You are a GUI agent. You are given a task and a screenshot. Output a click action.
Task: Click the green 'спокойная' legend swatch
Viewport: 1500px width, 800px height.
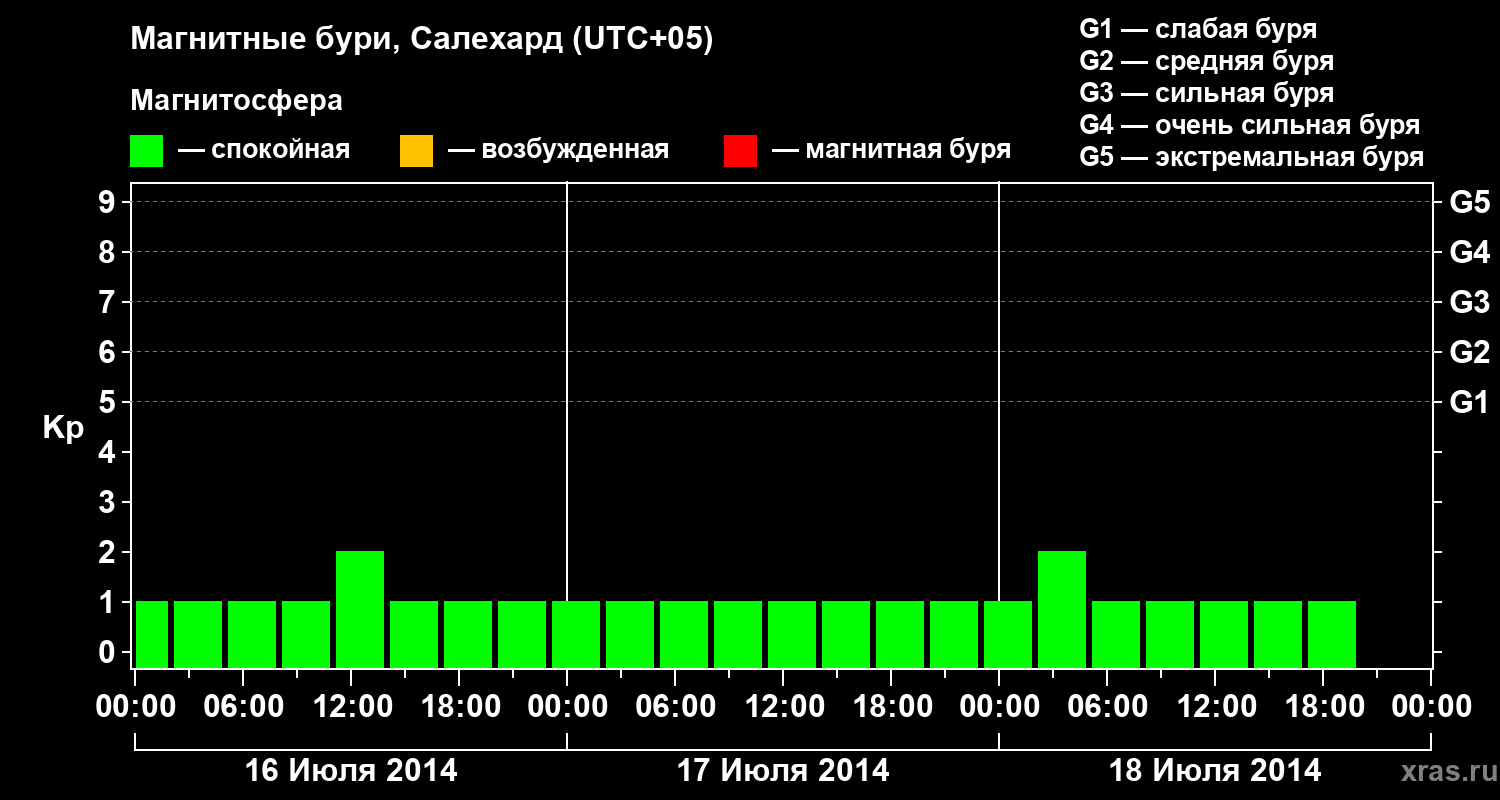(147, 151)
